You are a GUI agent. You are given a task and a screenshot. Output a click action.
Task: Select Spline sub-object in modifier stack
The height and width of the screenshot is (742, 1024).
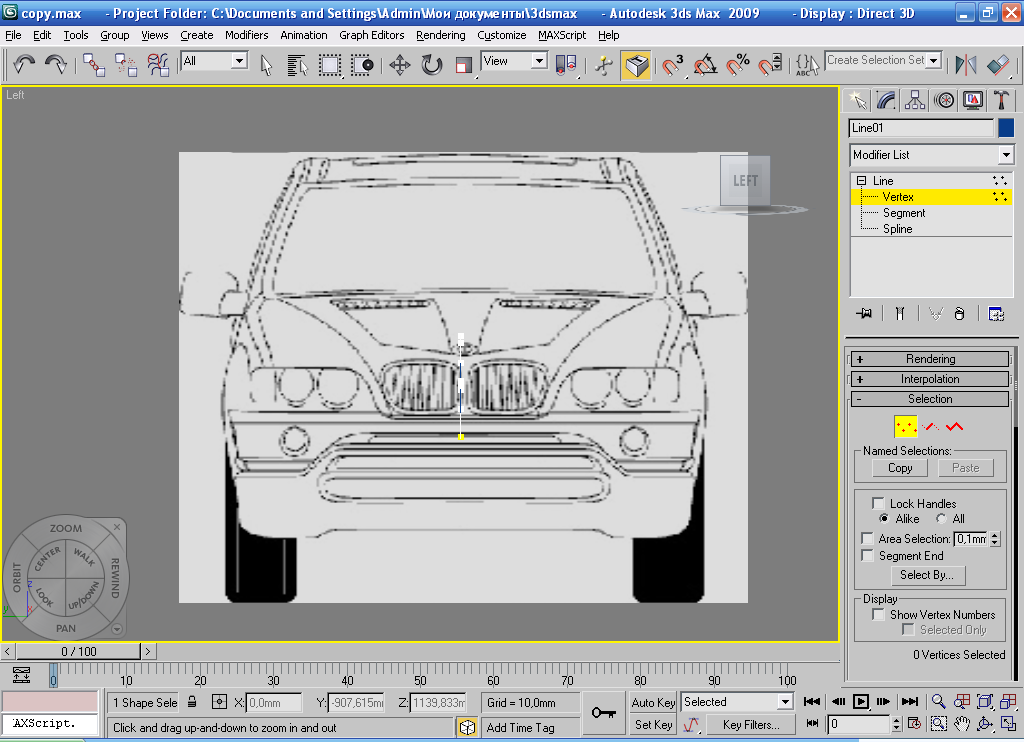click(897, 229)
